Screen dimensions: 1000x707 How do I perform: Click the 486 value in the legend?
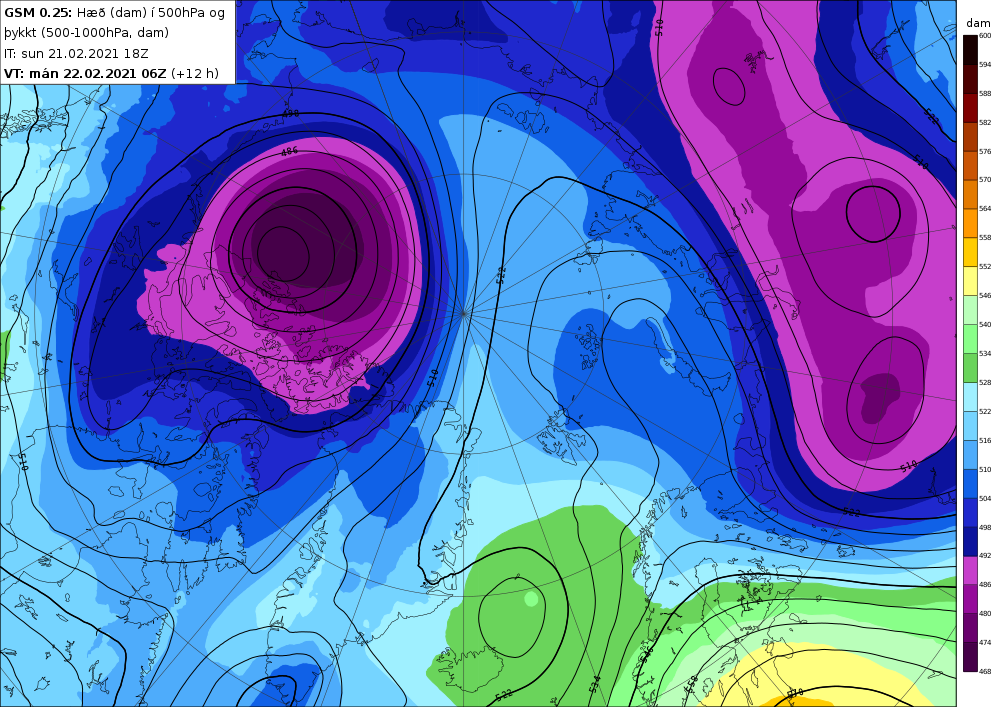click(x=985, y=585)
